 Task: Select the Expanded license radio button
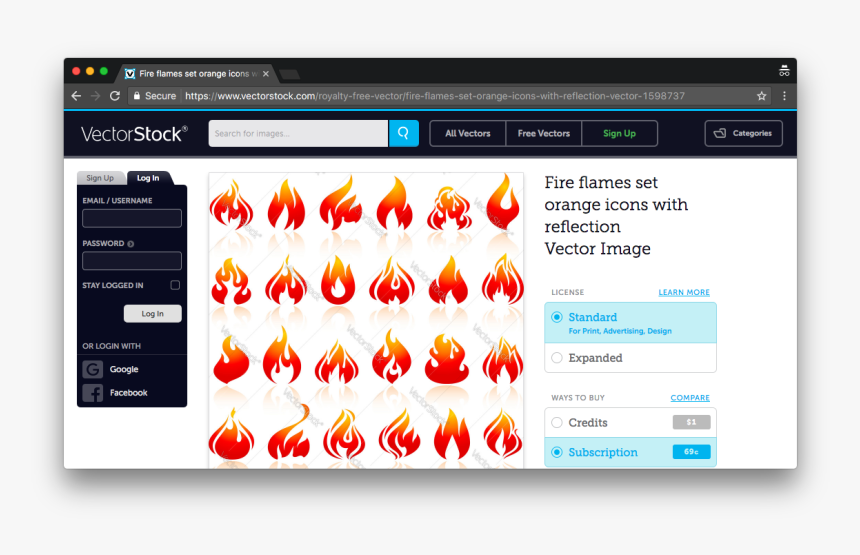(x=557, y=358)
